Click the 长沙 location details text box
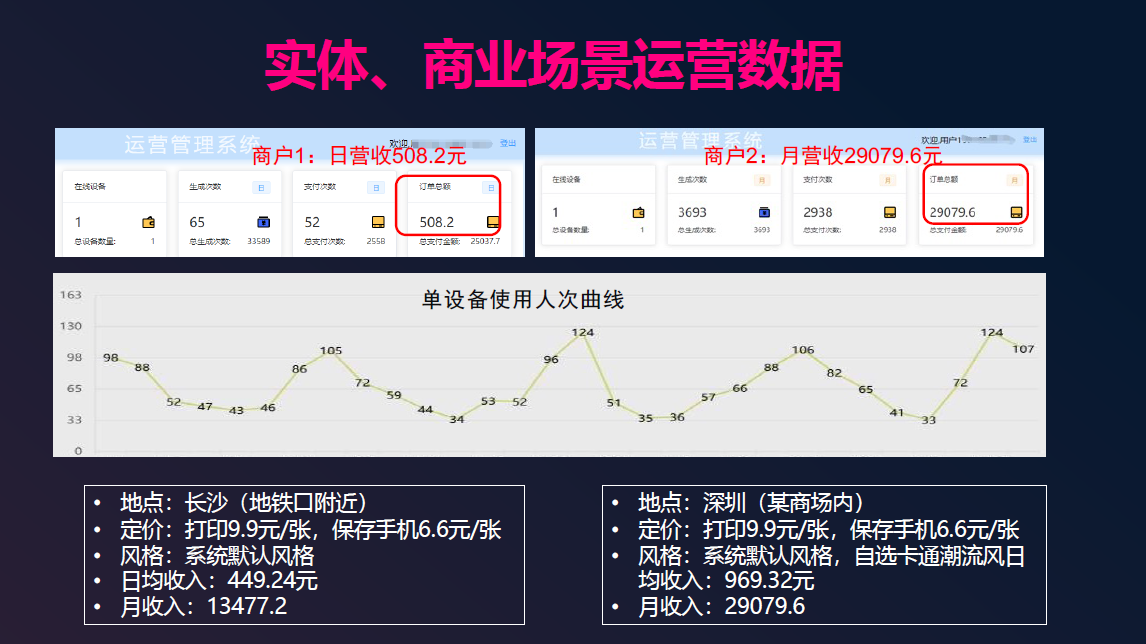1146x644 pixels. [x=304, y=554]
